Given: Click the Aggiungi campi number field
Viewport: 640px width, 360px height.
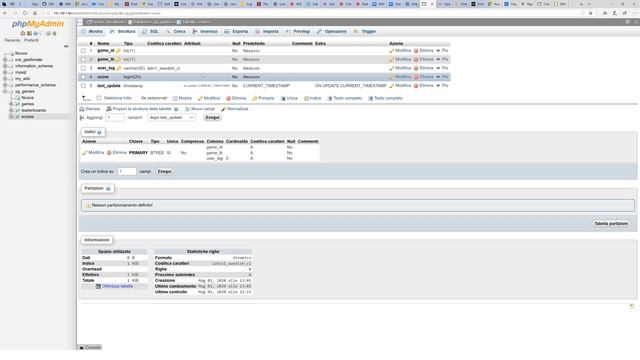Looking at the screenshot, I should click(115, 118).
